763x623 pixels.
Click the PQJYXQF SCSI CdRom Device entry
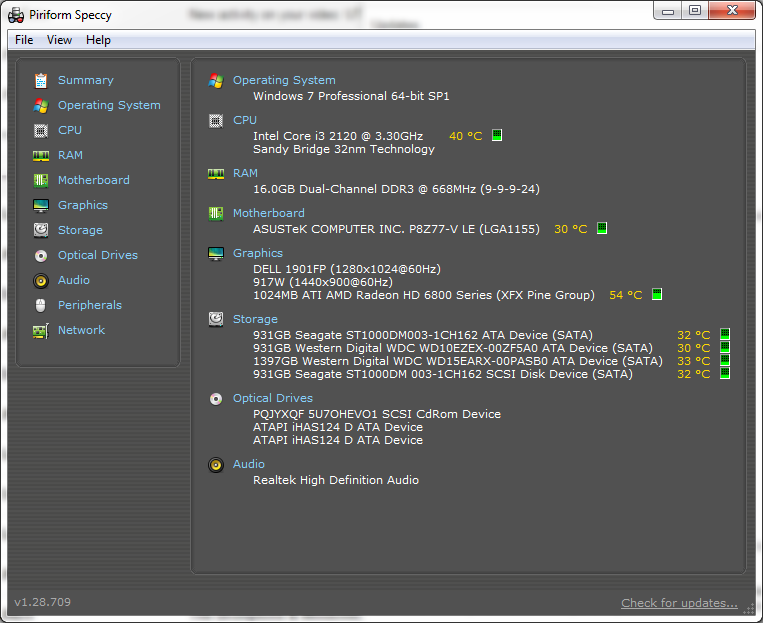coord(377,414)
